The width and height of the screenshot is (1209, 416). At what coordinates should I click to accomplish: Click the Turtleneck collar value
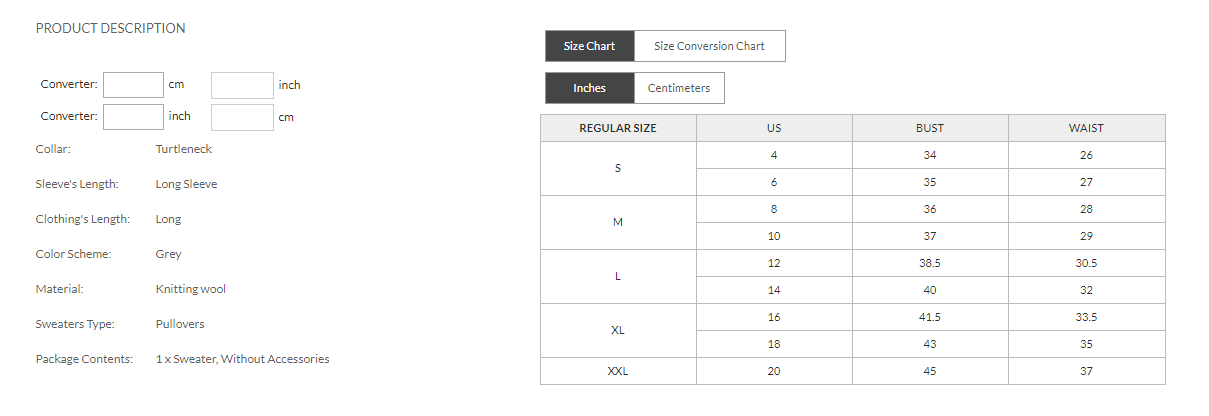[x=184, y=149]
